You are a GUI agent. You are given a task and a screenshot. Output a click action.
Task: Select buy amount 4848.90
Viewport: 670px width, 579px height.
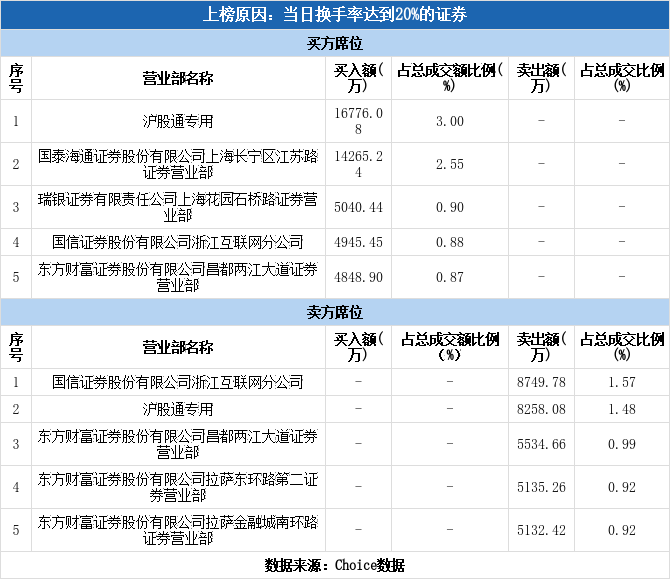coord(358,277)
